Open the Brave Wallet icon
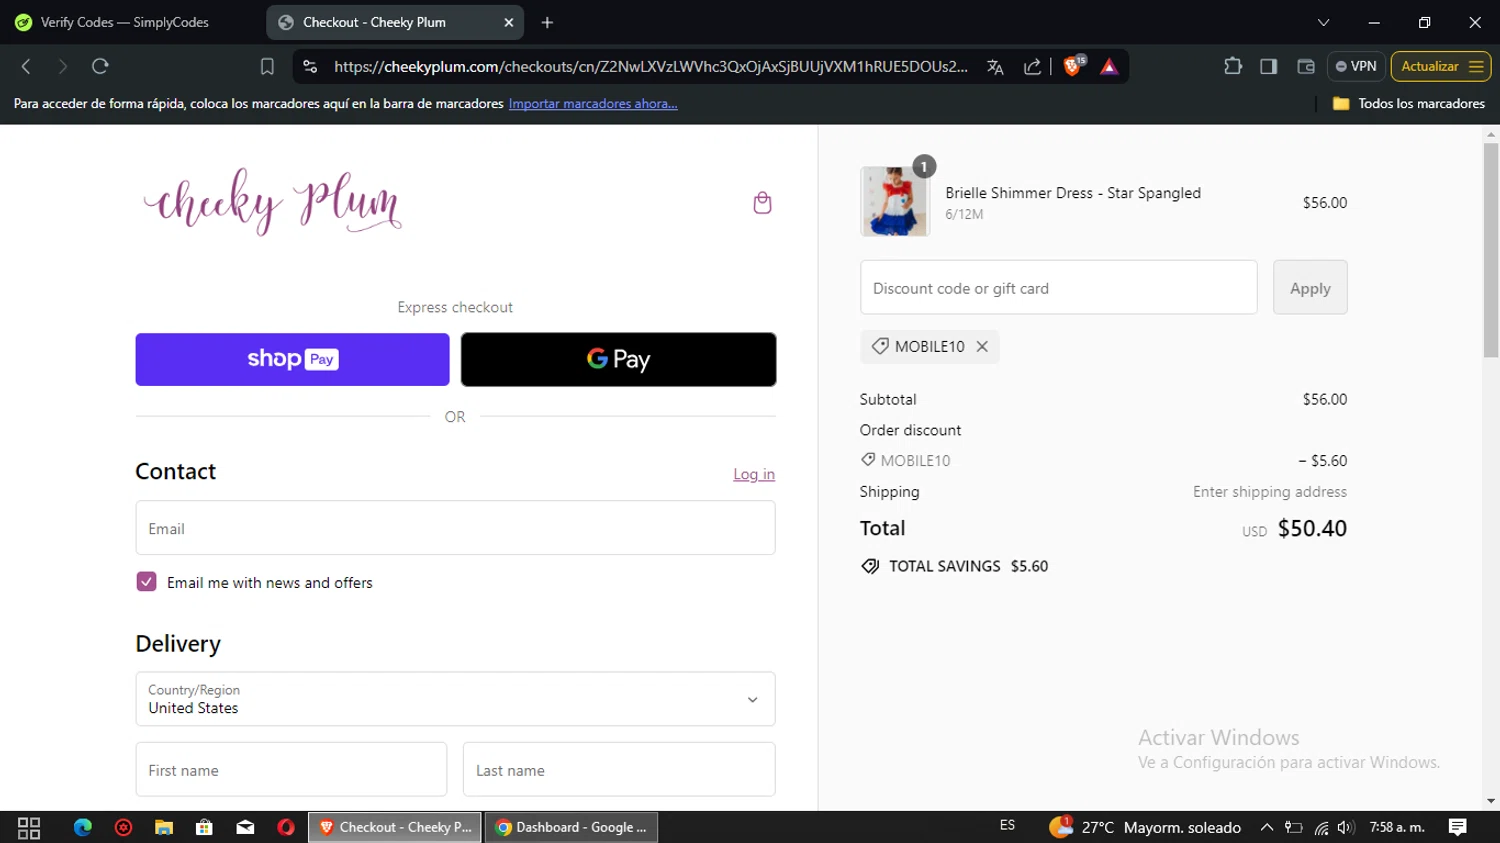The image size is (1500, 843). pyautogui.click(x=1306, y=66)
